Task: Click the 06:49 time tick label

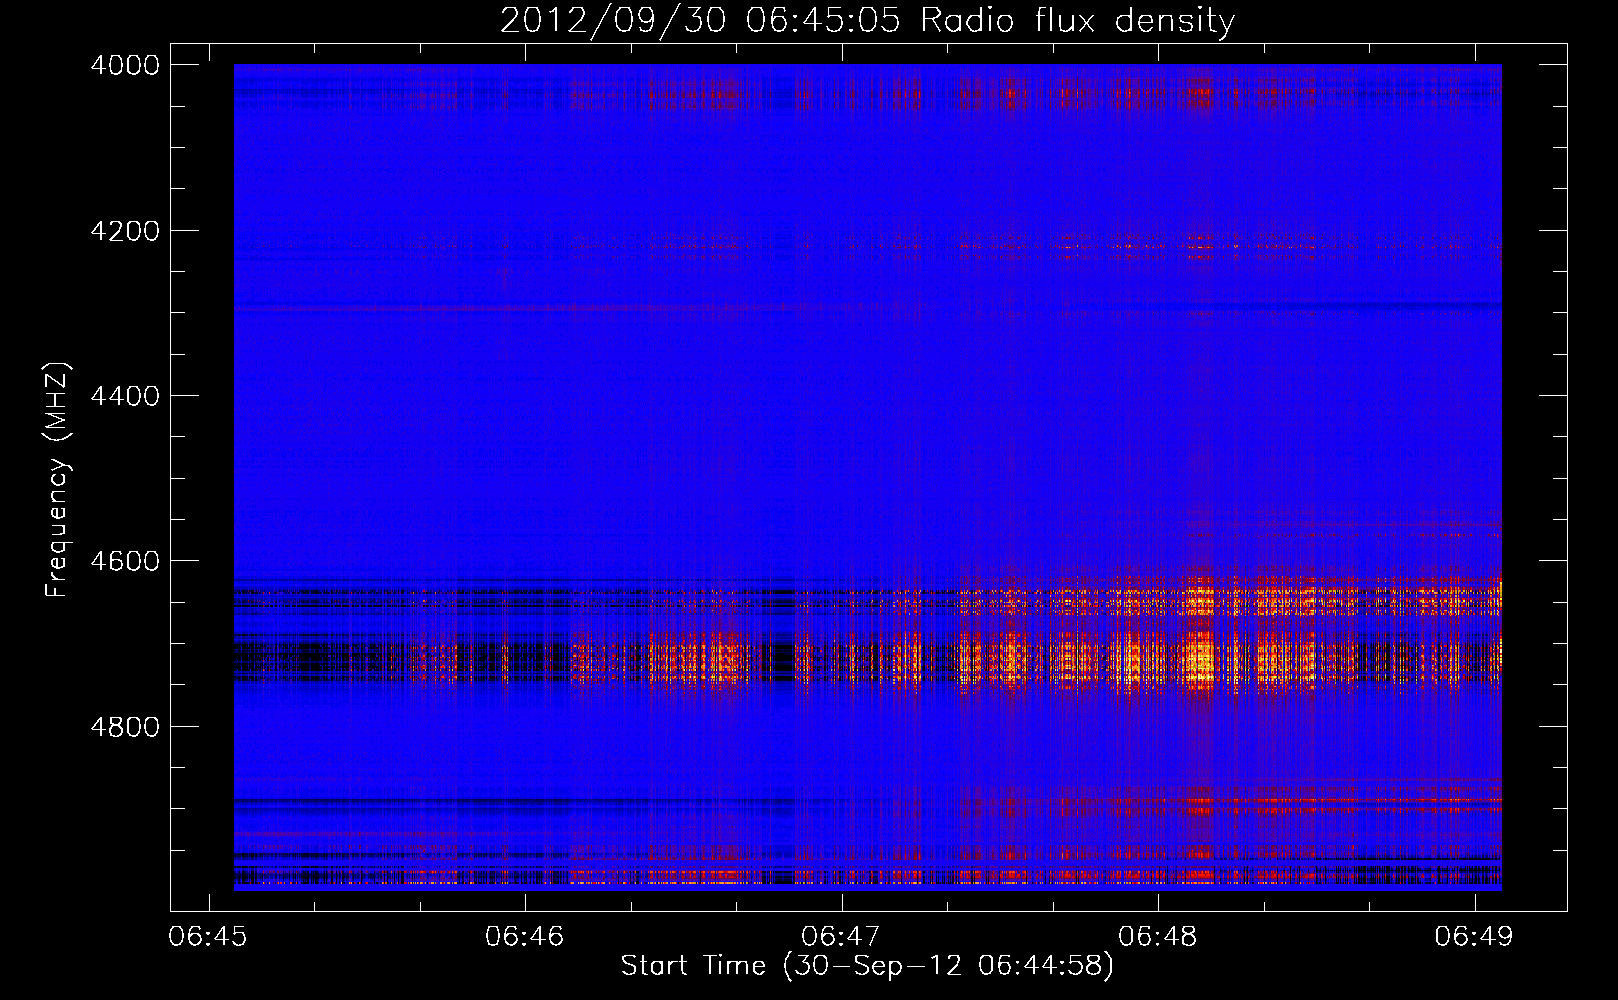Action: pyautogui.click(x=1474, y=937)
